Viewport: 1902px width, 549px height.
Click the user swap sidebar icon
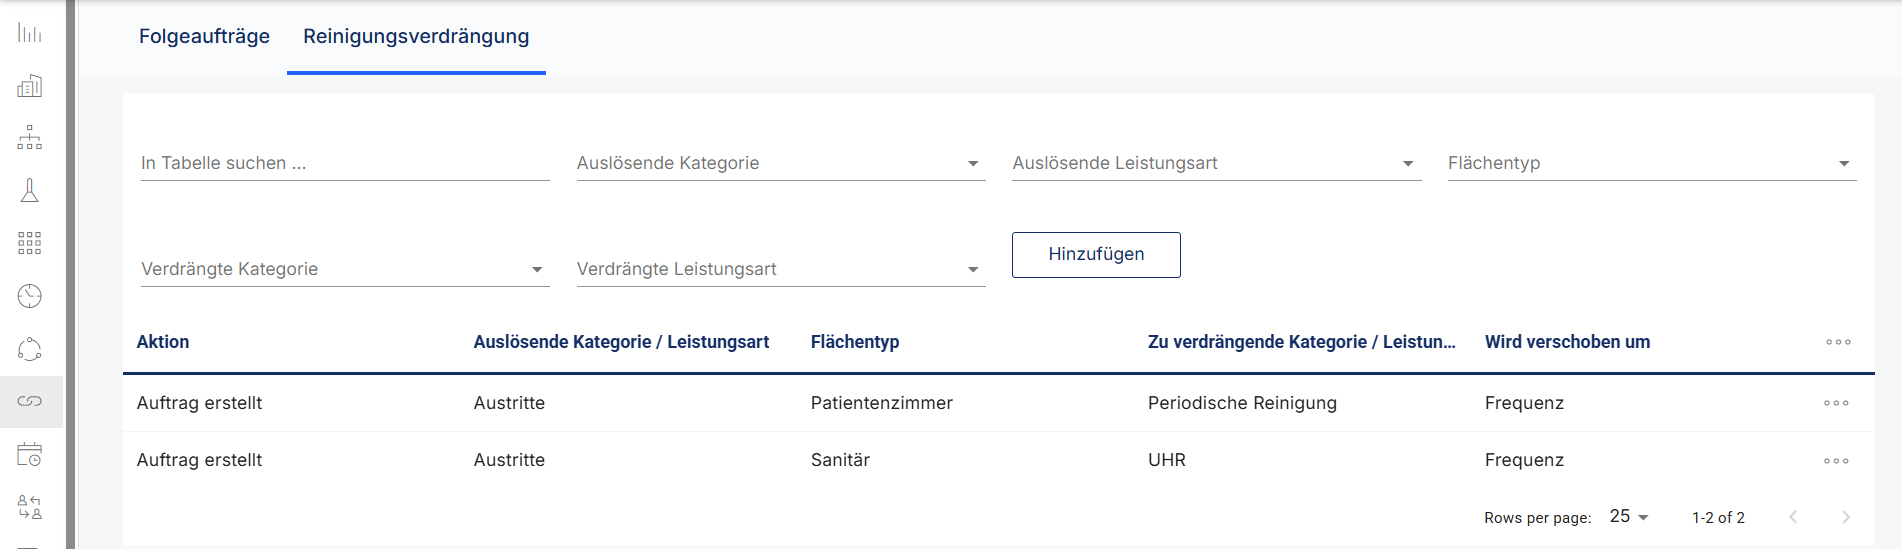30,507
